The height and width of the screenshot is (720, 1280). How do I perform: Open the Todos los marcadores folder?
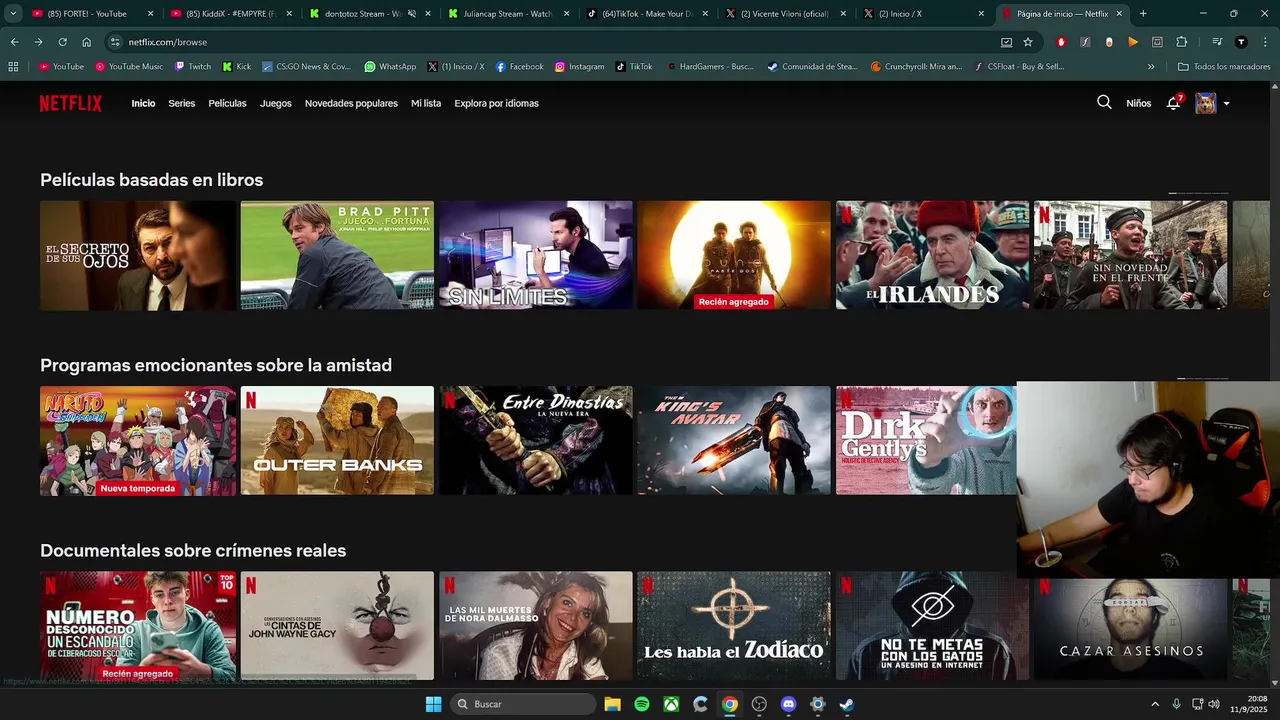pos(1224,67)
